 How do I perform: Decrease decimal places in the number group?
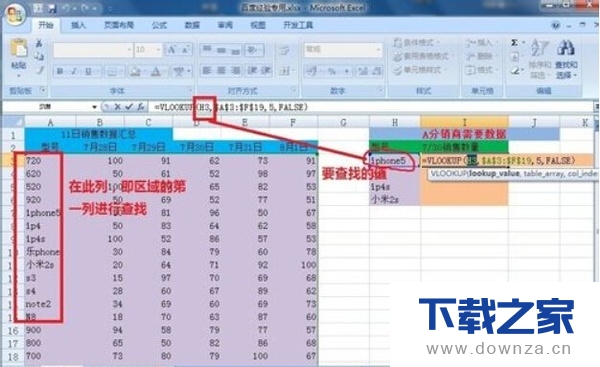[377, 71]
